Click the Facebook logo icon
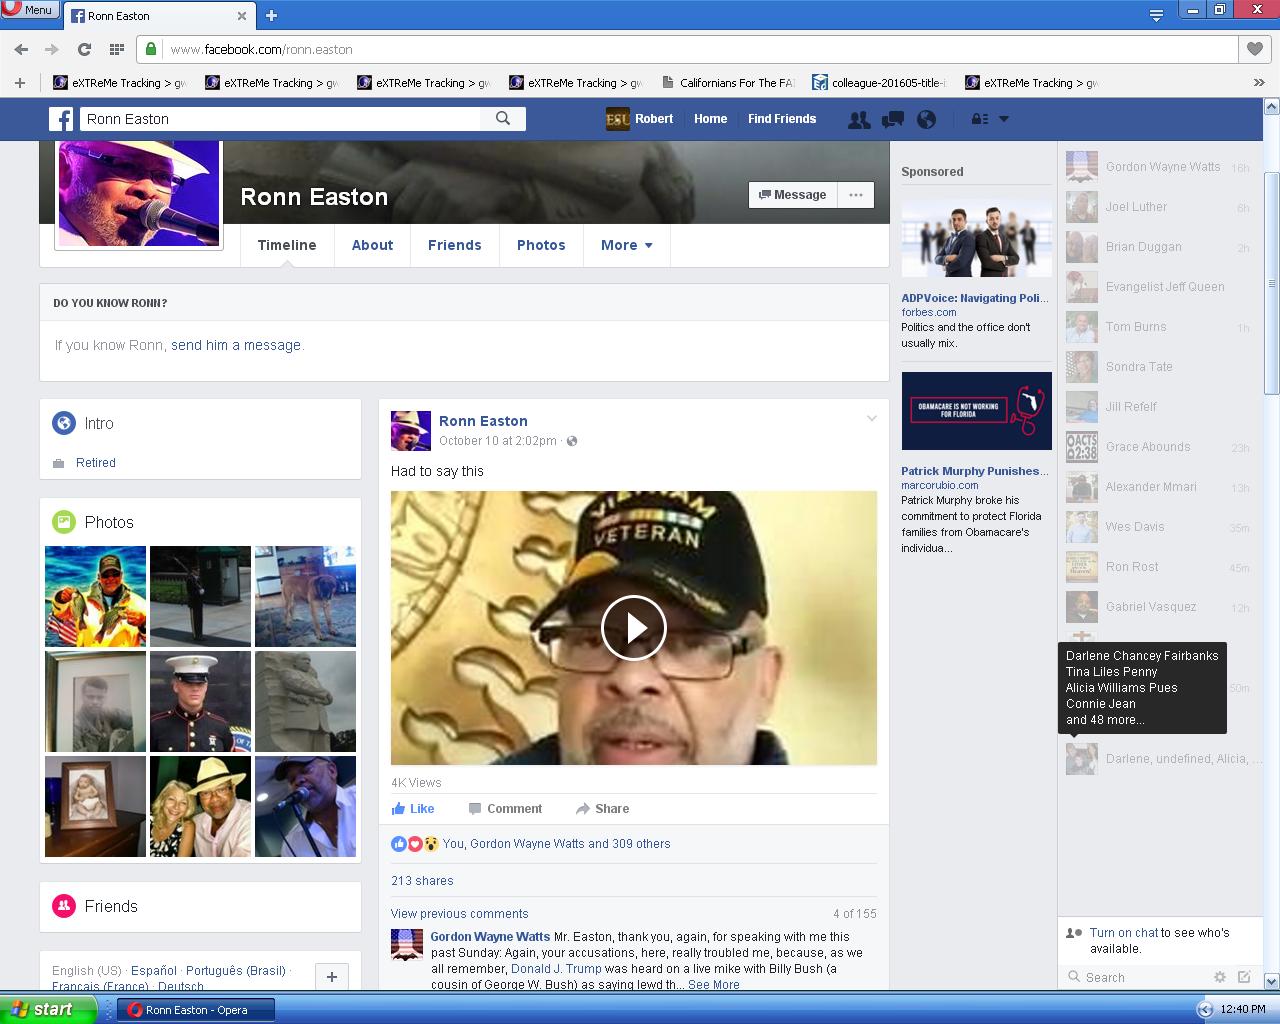 [61, 119]
